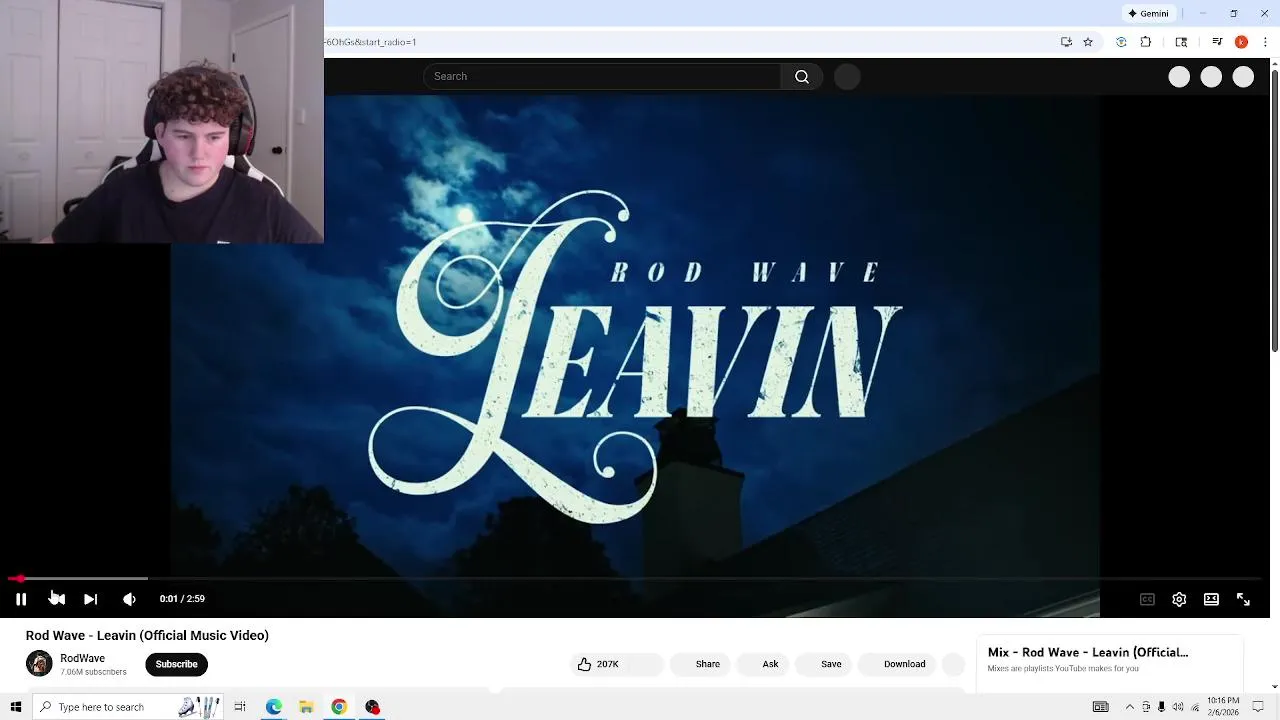Image resolution: width=1280 pixels, height=720 pixels.
Task: Open the Mix - Rod Wave playlist panel
Action: (1110, 661)
